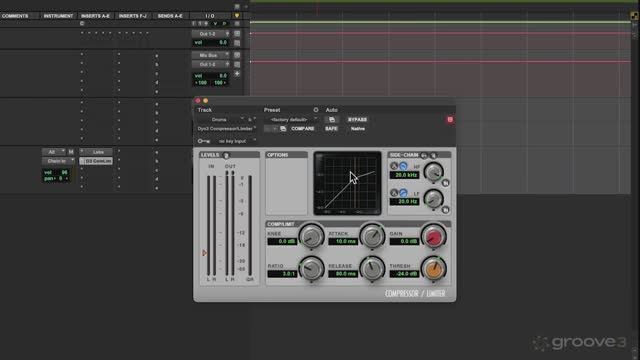Click the COMPARE button
This screenshot has width=640, height=360.
pos(302,129)
